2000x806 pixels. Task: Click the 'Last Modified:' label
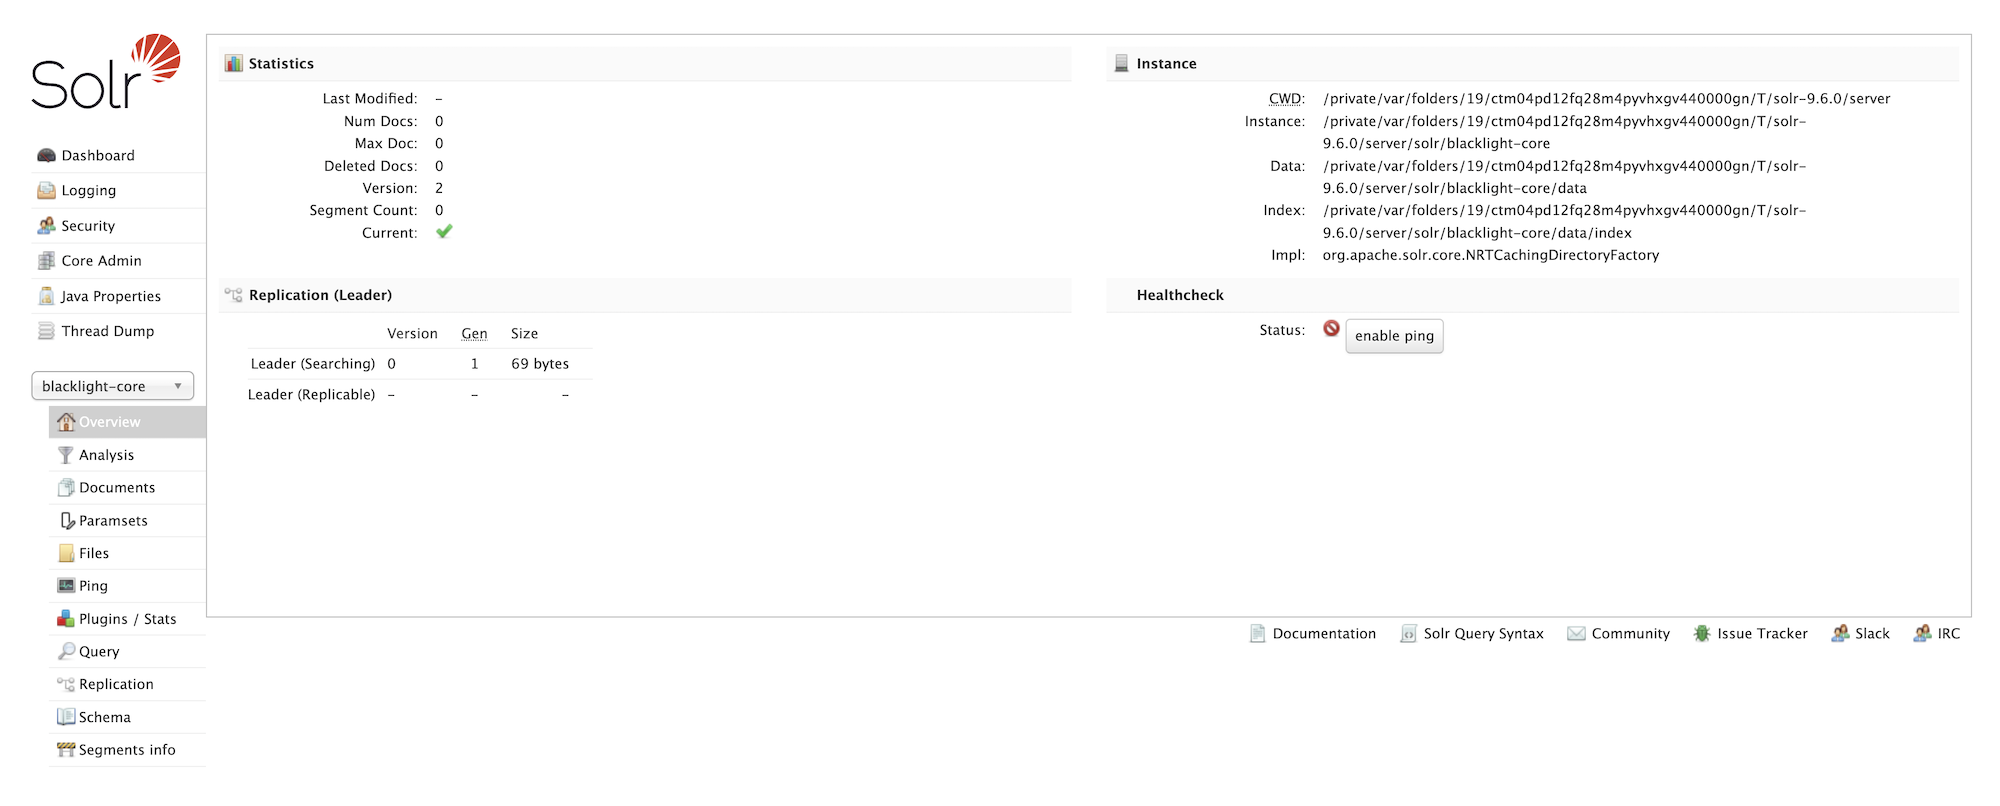click(x=370, y=99)
